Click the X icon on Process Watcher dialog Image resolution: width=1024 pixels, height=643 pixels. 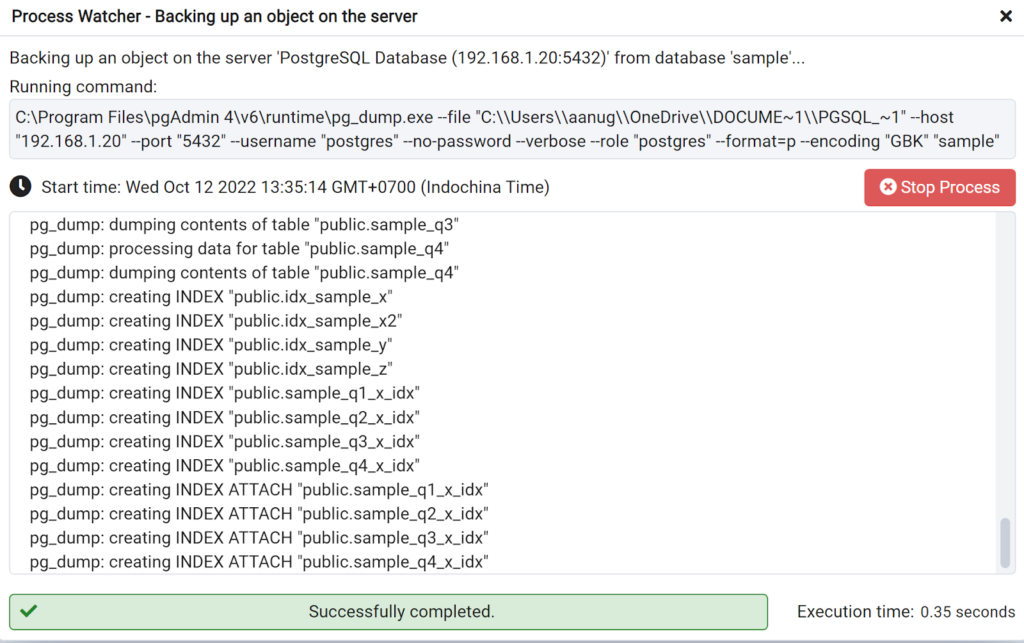coord(1005,17)
